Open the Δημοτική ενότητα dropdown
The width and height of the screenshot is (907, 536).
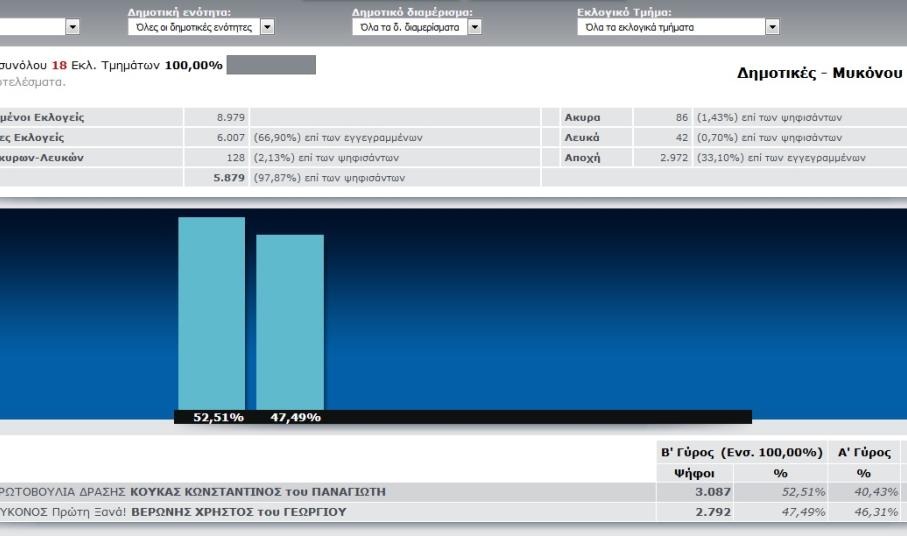tap(266, 28)
